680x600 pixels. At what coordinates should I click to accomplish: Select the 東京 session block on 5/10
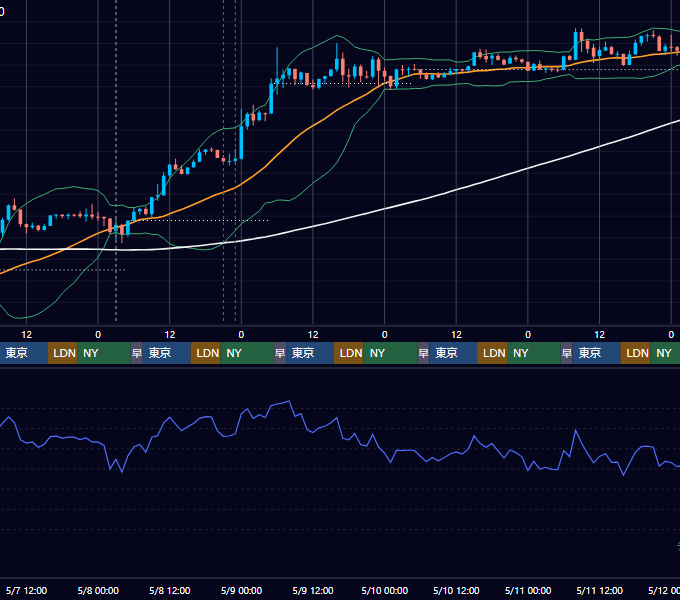(453, 353)
